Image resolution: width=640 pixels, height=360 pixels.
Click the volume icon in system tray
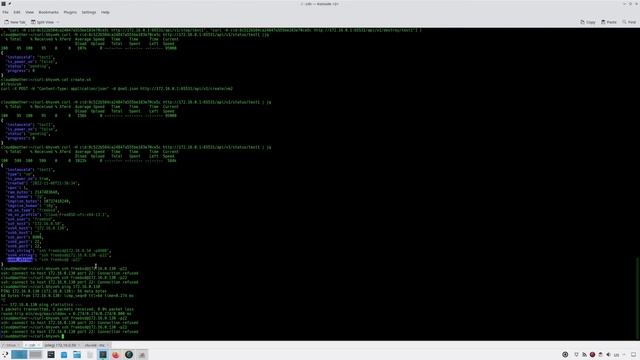click(608, 355)
